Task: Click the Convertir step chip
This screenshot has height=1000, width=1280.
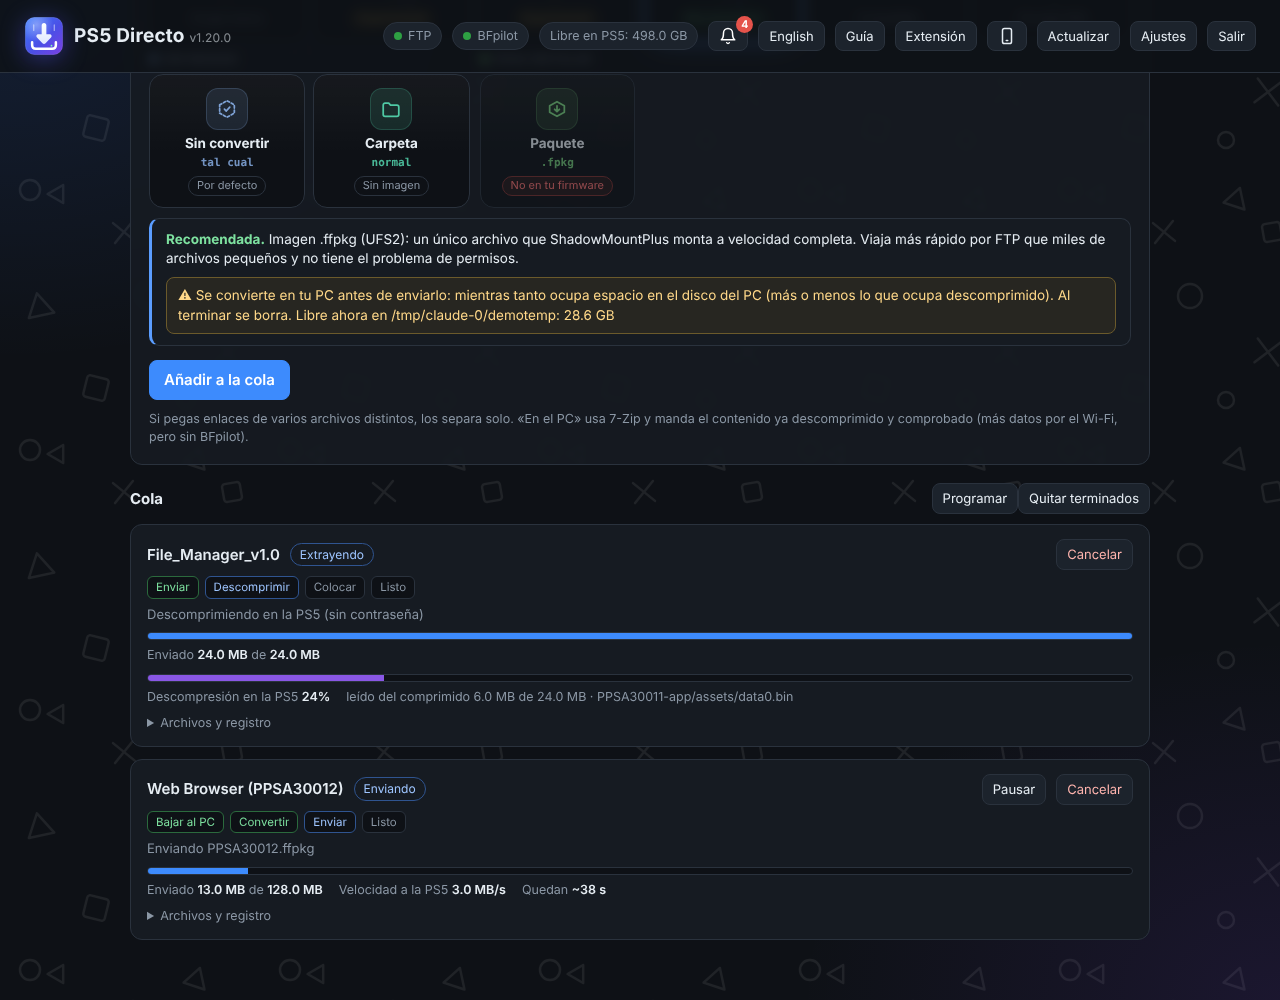Action: click(x=264, y=822)
